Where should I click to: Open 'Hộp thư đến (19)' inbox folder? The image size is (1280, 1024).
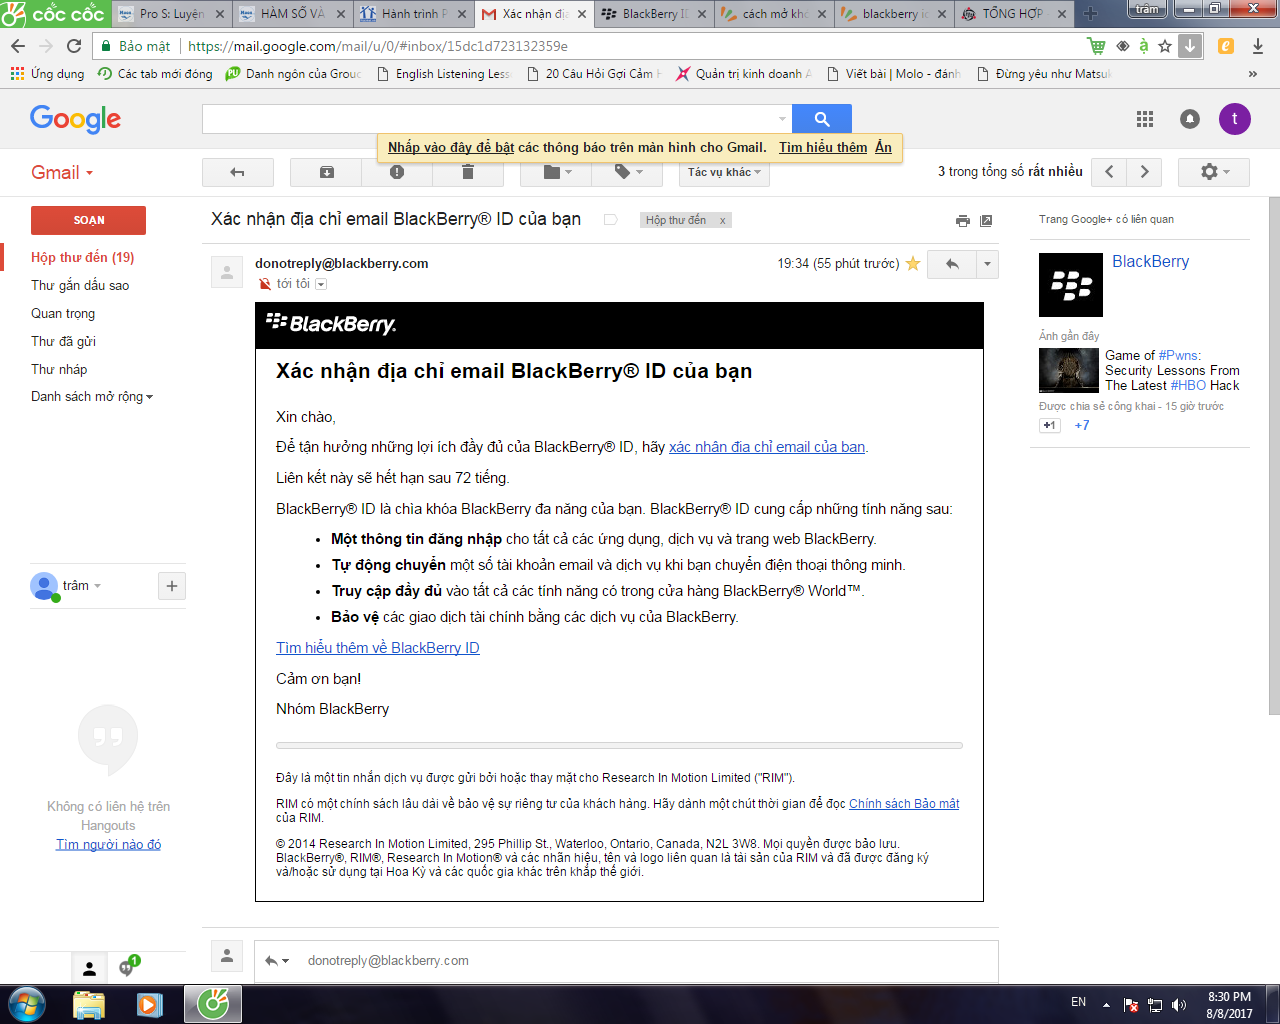tap(82, 257)
